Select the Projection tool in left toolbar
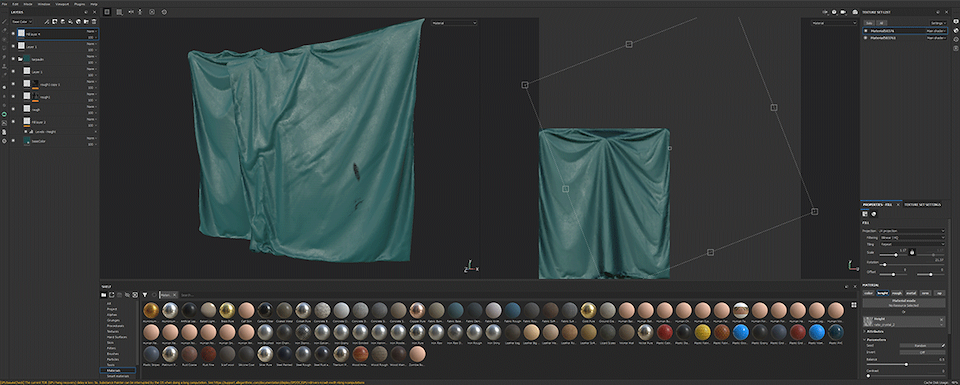The height and width of the screenshot is (385, 960). click(4, 39)
